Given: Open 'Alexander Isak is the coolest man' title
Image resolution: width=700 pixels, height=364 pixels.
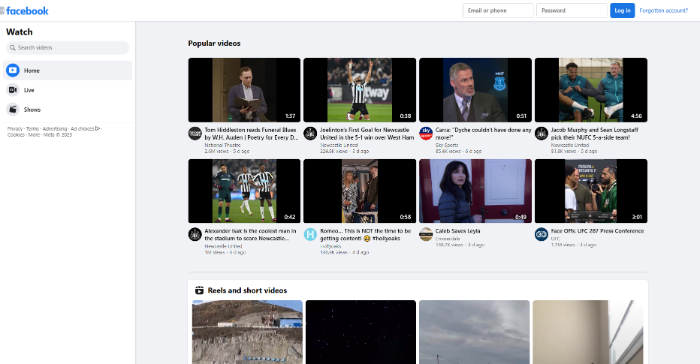Looking at the screenshot, I should 250,234.
